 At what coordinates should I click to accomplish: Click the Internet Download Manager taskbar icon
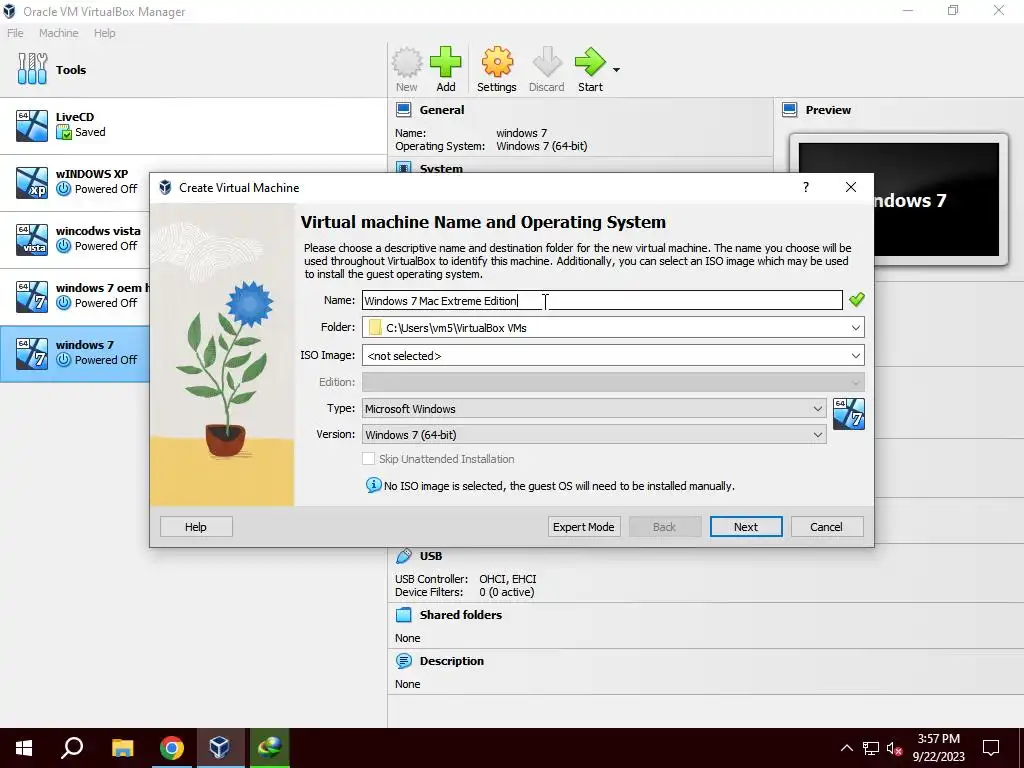pos(269,748)
